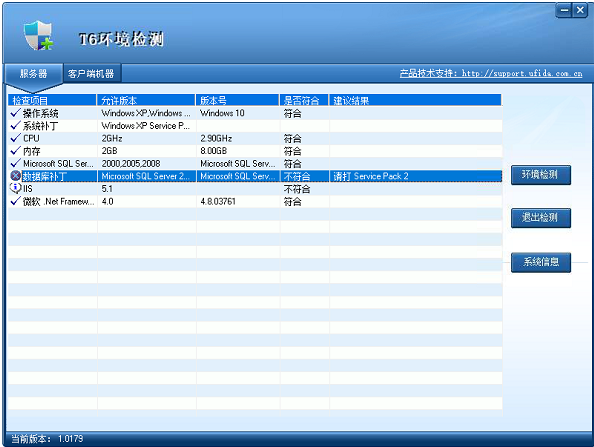Click the checkmark icon beside 系统补丁
Image resolution: width=594 pixels, height=447 pixels.
click(x=16, y=125)
